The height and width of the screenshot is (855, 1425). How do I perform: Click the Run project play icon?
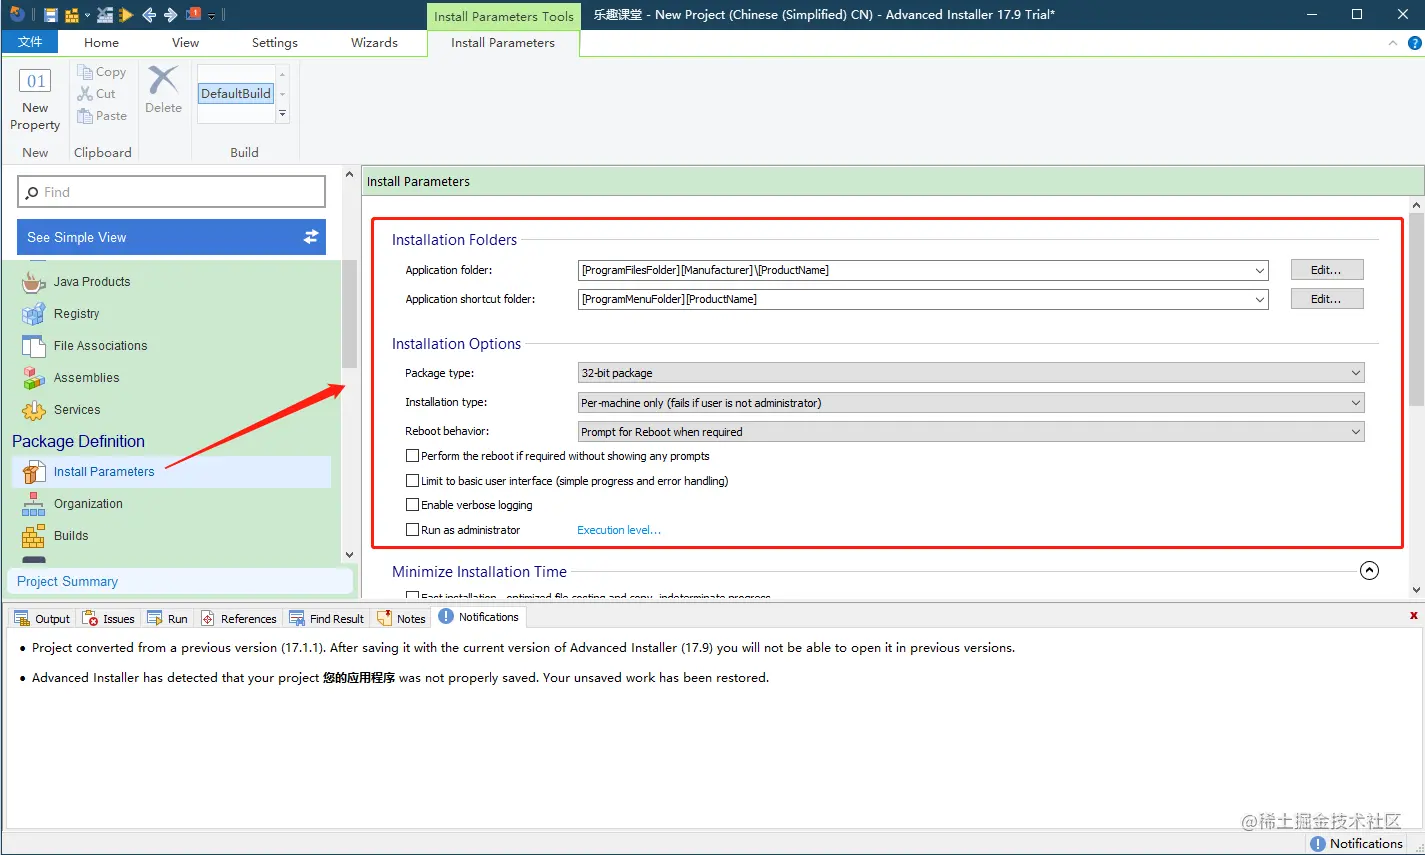tap(125, 15)
